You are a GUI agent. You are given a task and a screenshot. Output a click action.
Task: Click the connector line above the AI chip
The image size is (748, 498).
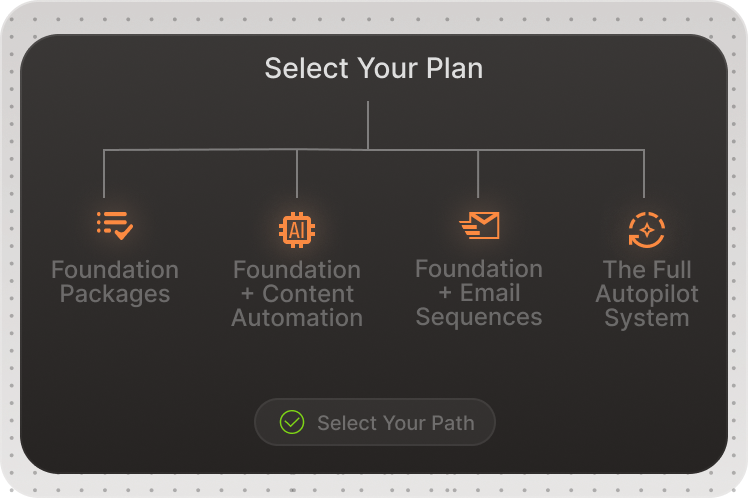tap(297, 175)
